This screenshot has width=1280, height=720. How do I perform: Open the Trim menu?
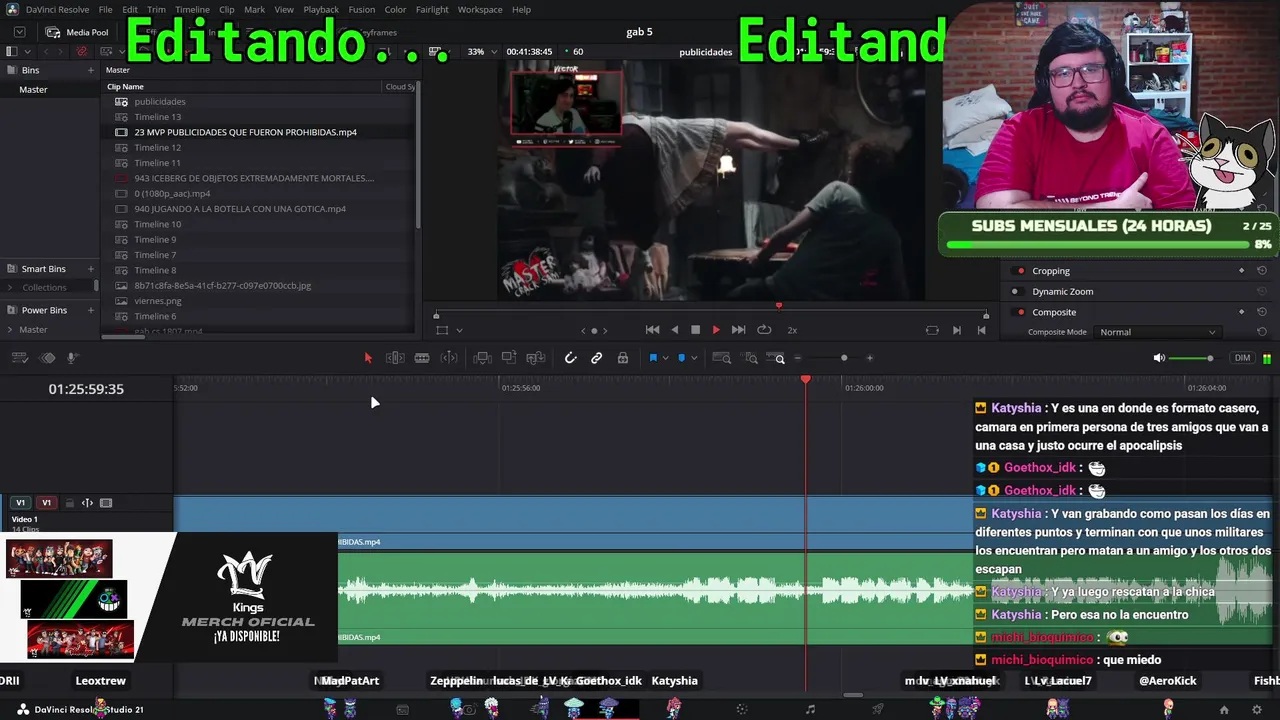(x=157, y=10)
